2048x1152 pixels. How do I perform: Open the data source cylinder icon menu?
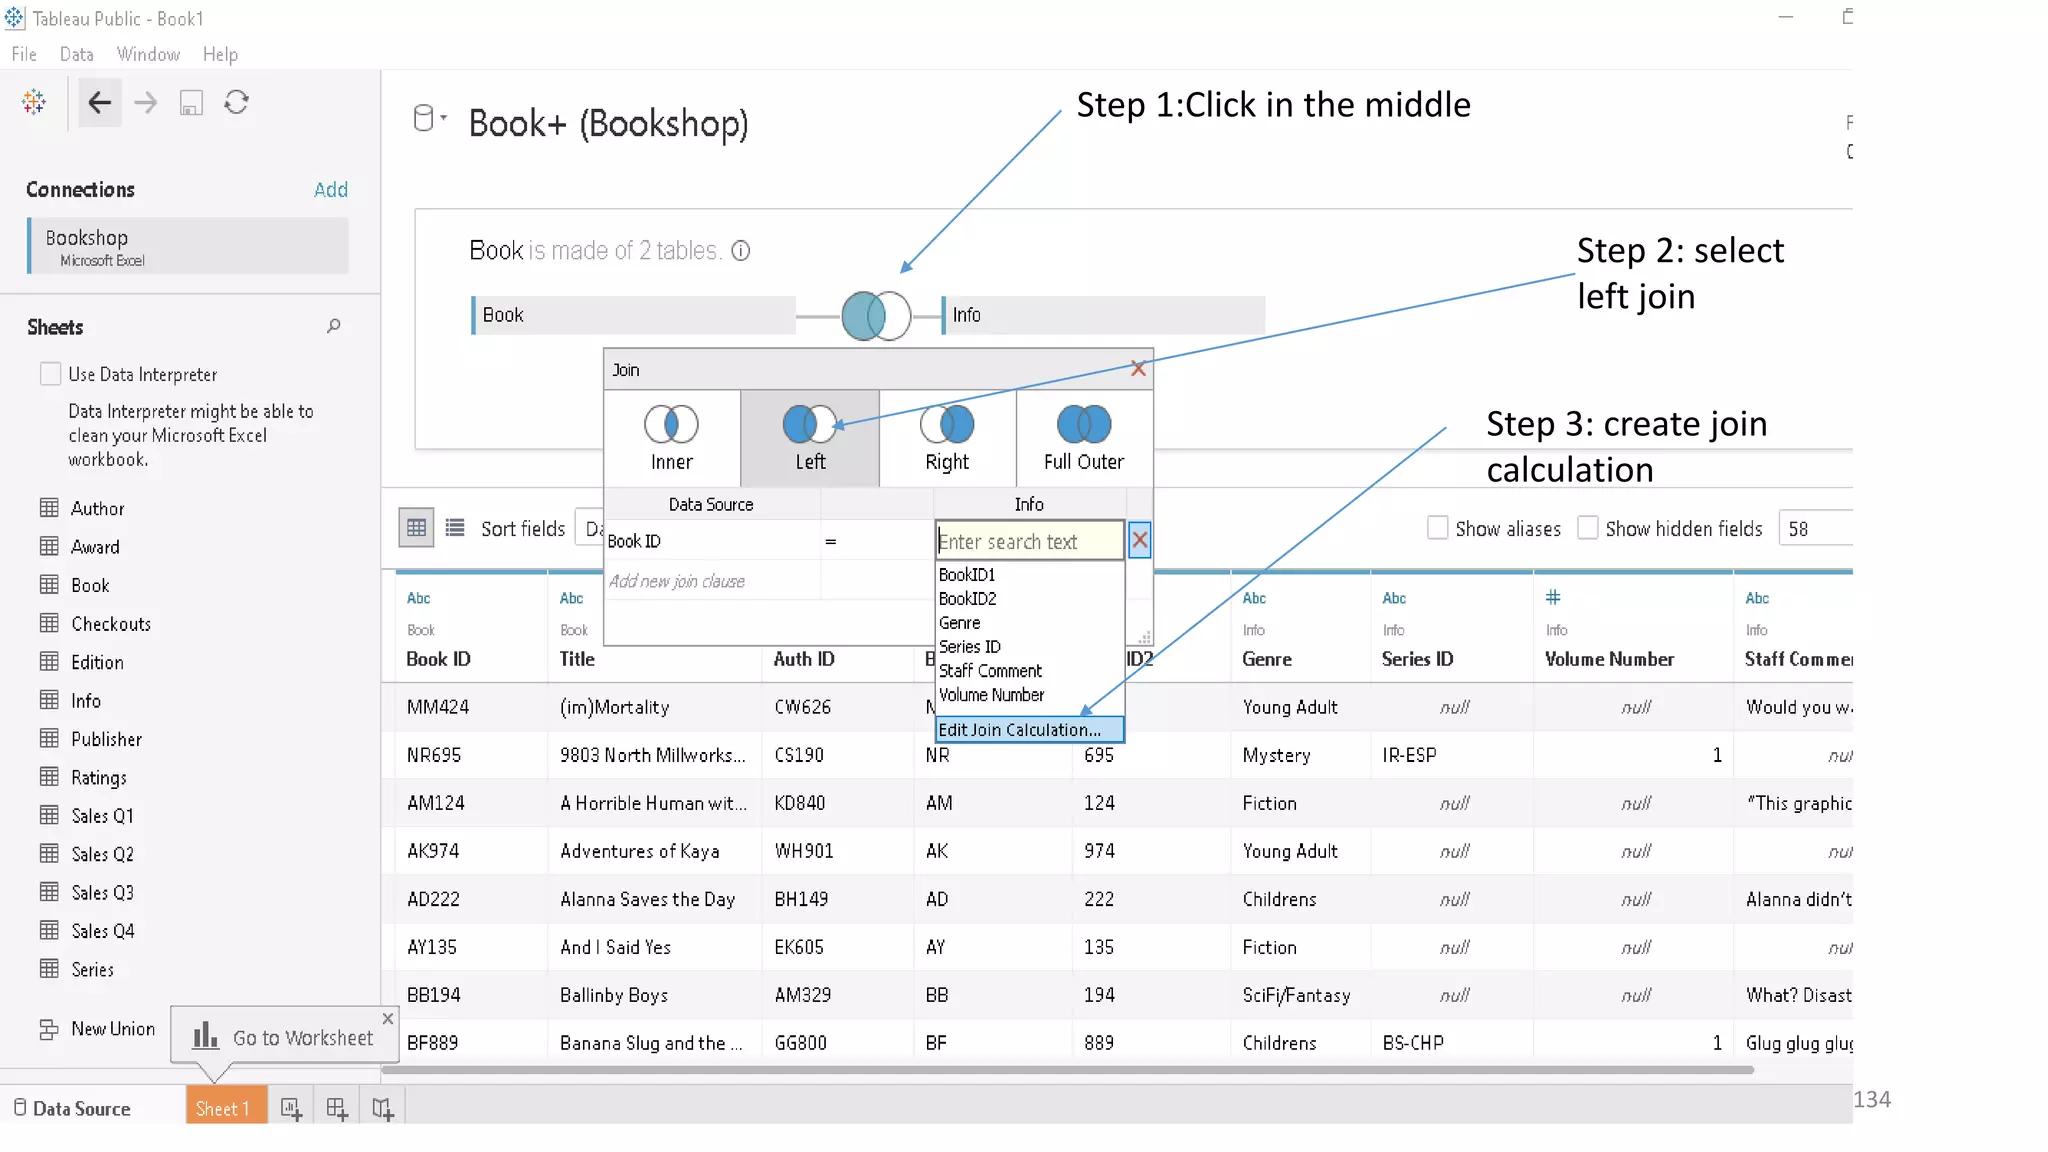[430, 118]
